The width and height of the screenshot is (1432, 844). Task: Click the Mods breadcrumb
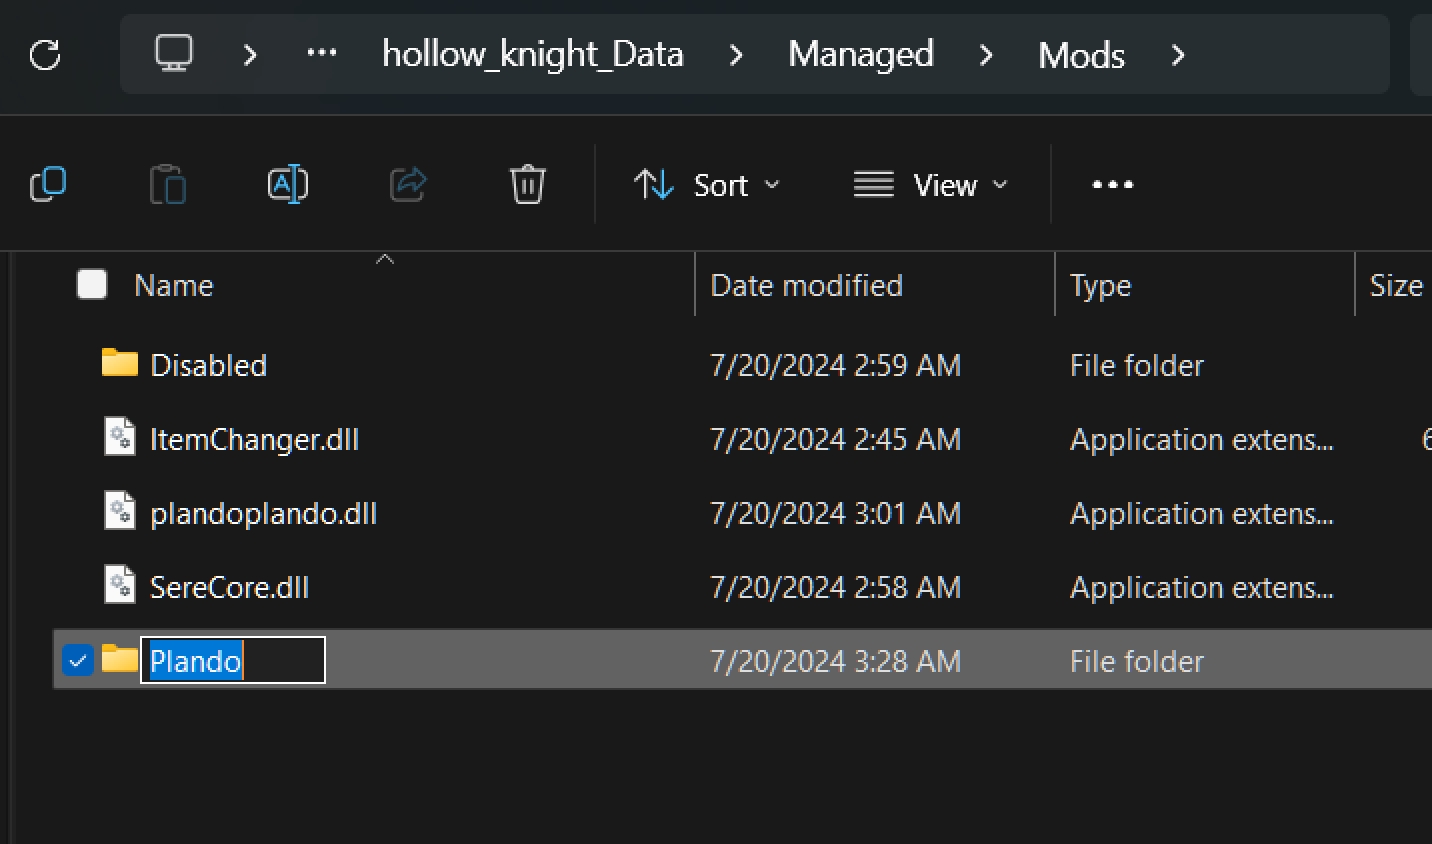(x=1081, y=55)
